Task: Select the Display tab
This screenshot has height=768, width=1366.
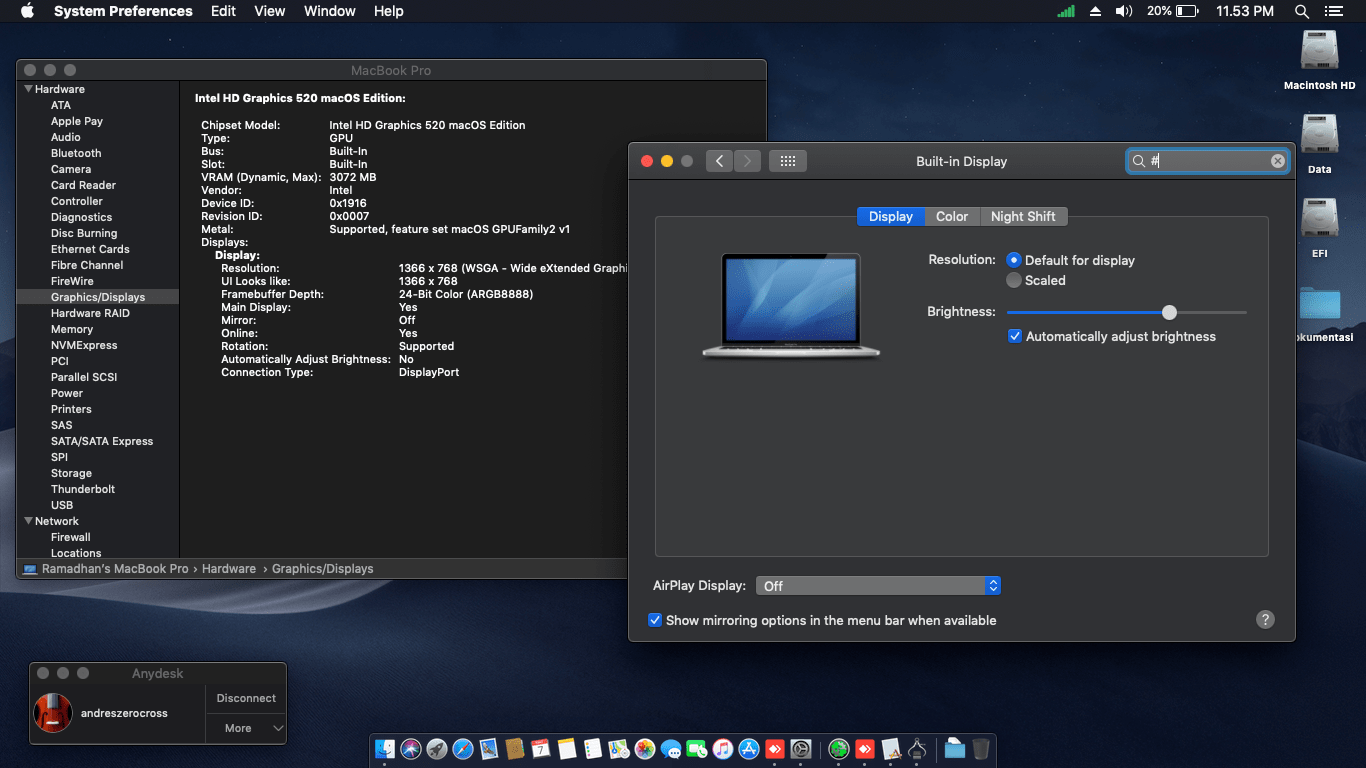Action: [x=891, y=216]
